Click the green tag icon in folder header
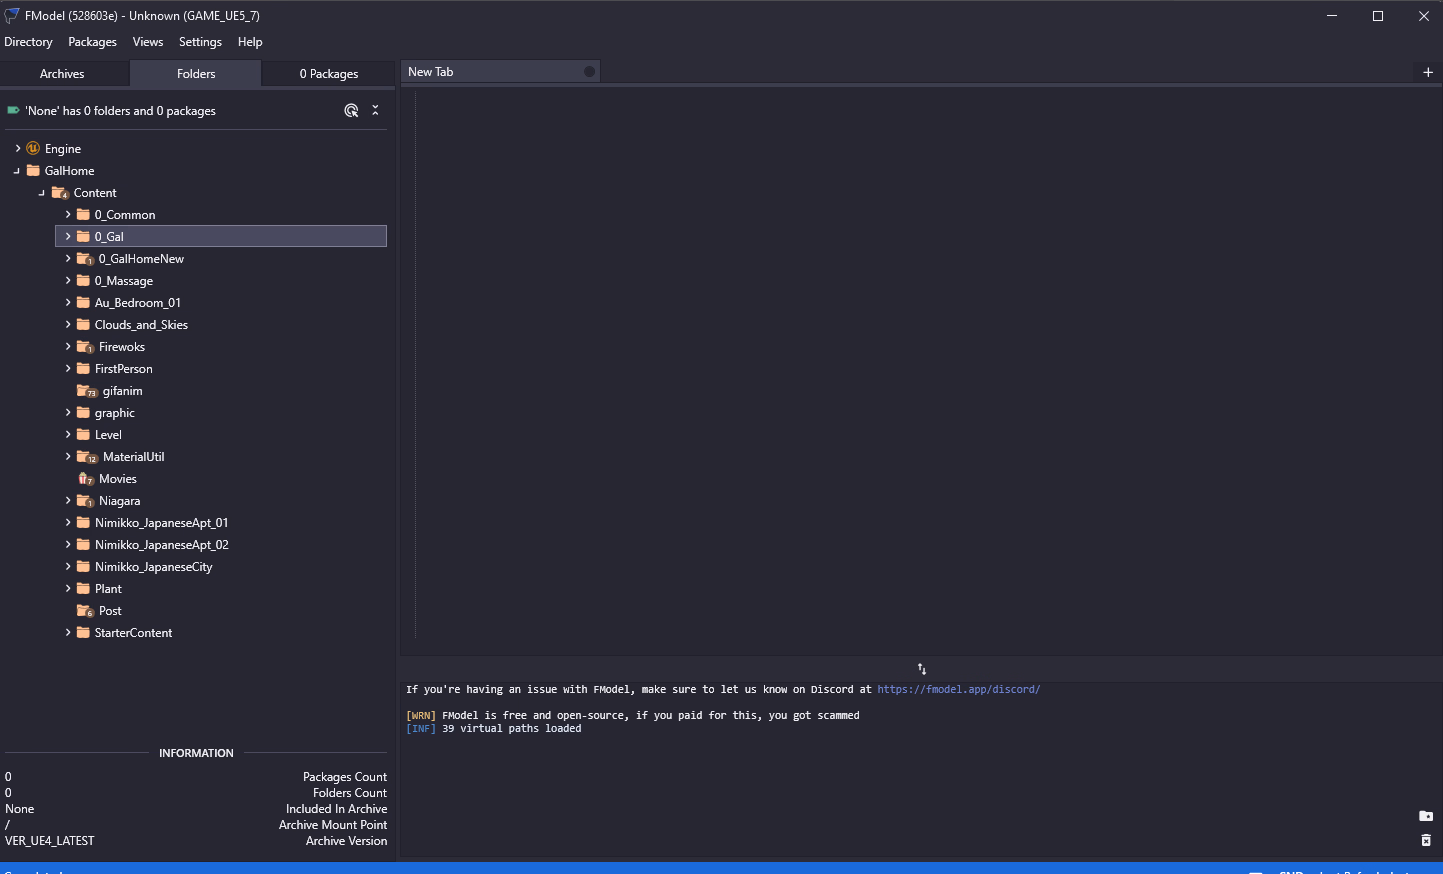This screenshot has width=1443, height=874. [x=13, y=110]
